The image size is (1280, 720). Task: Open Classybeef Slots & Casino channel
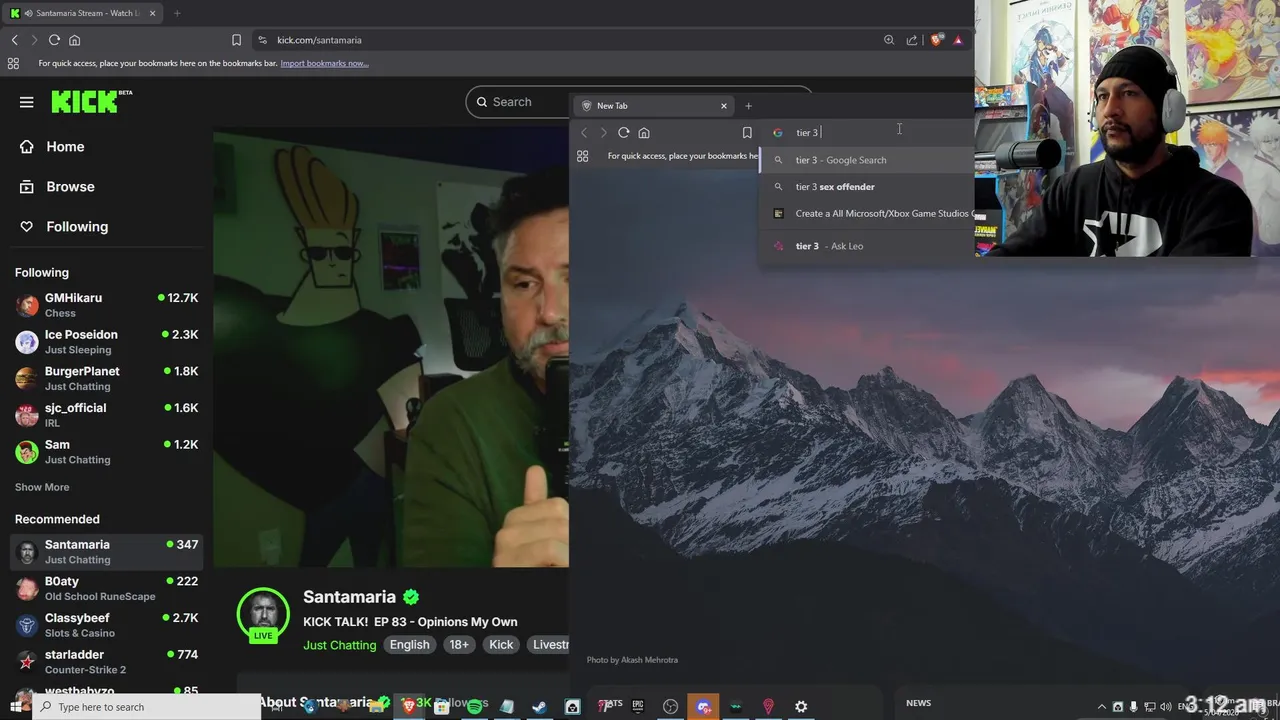(x=106, y=625)
